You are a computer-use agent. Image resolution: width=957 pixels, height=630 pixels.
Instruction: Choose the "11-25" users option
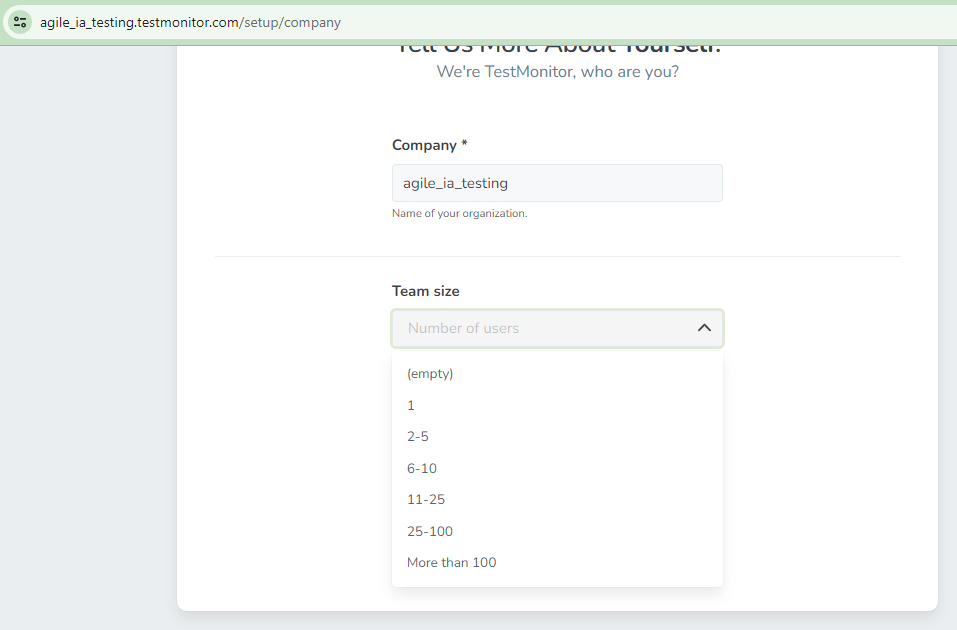click(557, 499)
